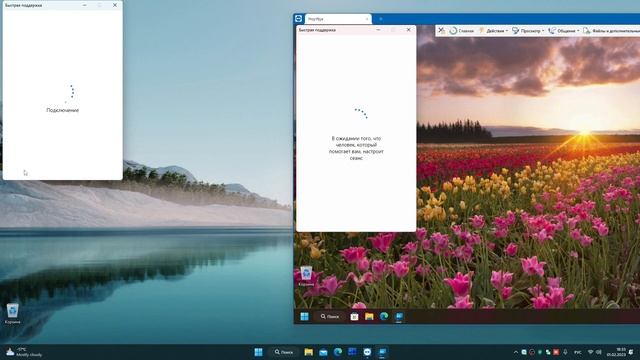The width and height of the screenshot is (640, 360).
Task: Open the notification center icon
Action: [631, 352]
